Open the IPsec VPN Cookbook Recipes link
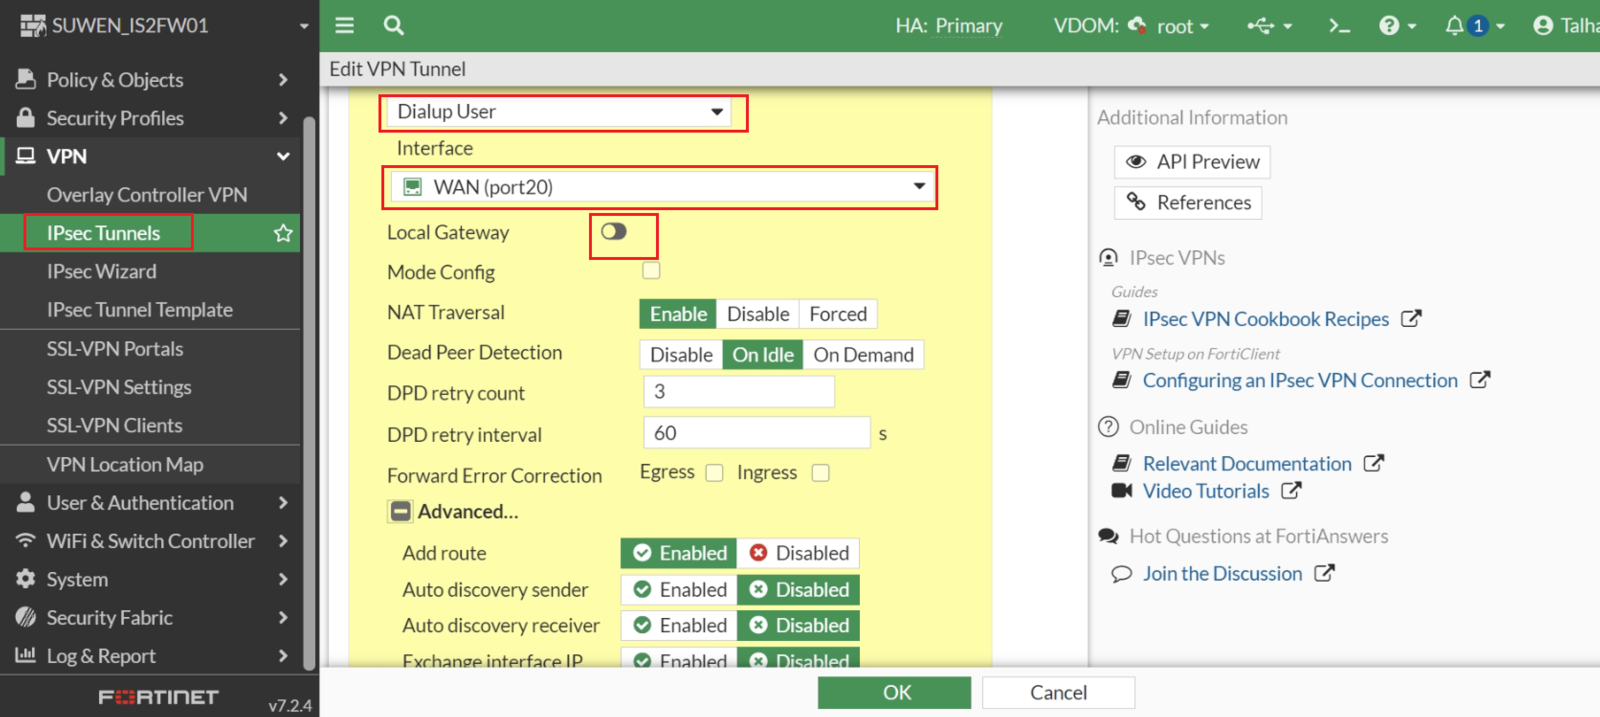The image size is (1600, 717). pyautogui.click(x=1265, y=319)
